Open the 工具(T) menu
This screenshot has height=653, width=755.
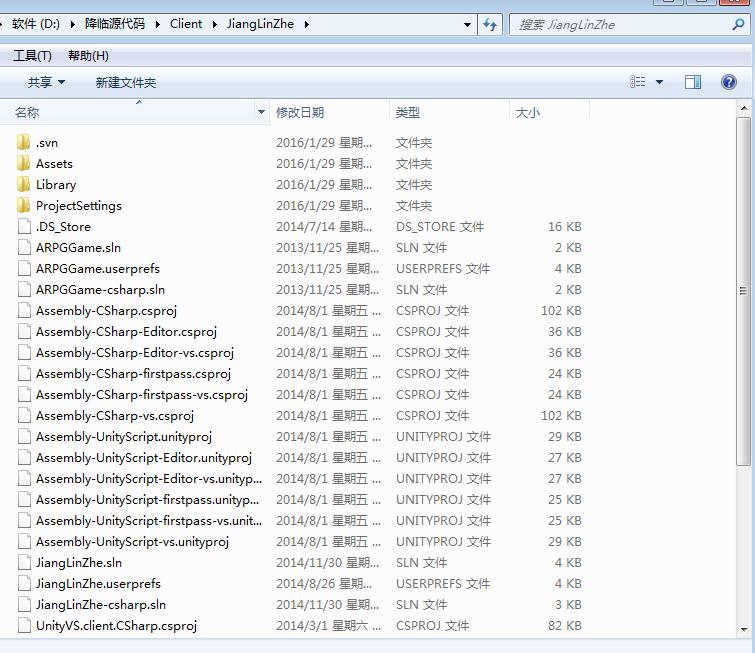[x=32, y=56]
